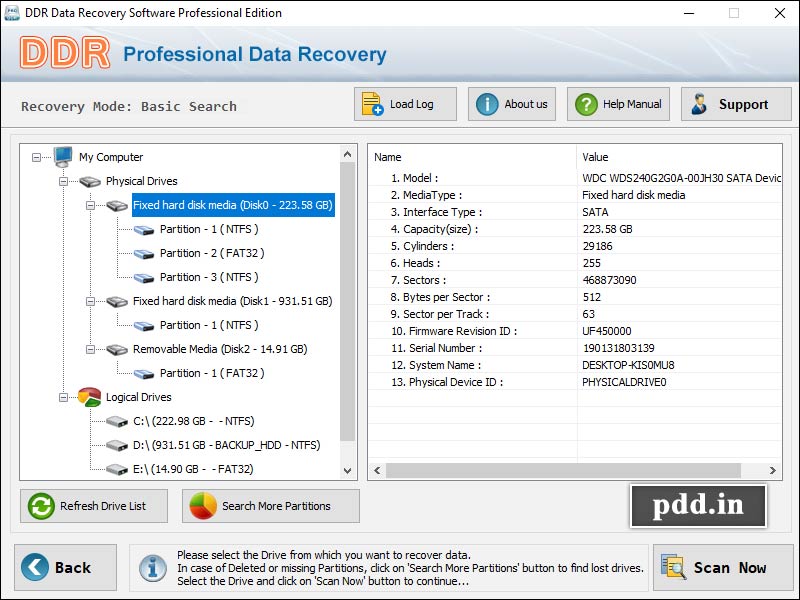Click the green refresh icon on Refresh Drive List
800x600 pixels.
click(x=39, y=506)
